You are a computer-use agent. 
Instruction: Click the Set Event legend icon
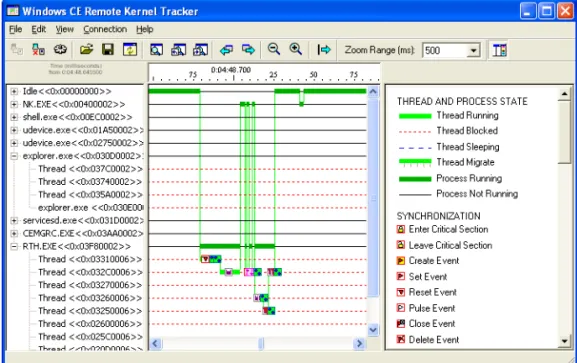401,276
